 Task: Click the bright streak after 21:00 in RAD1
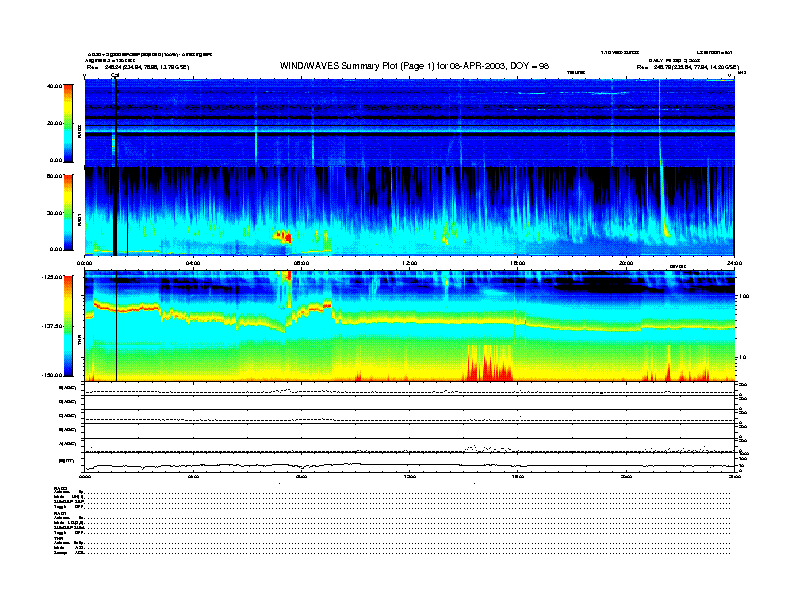[664, 202]
